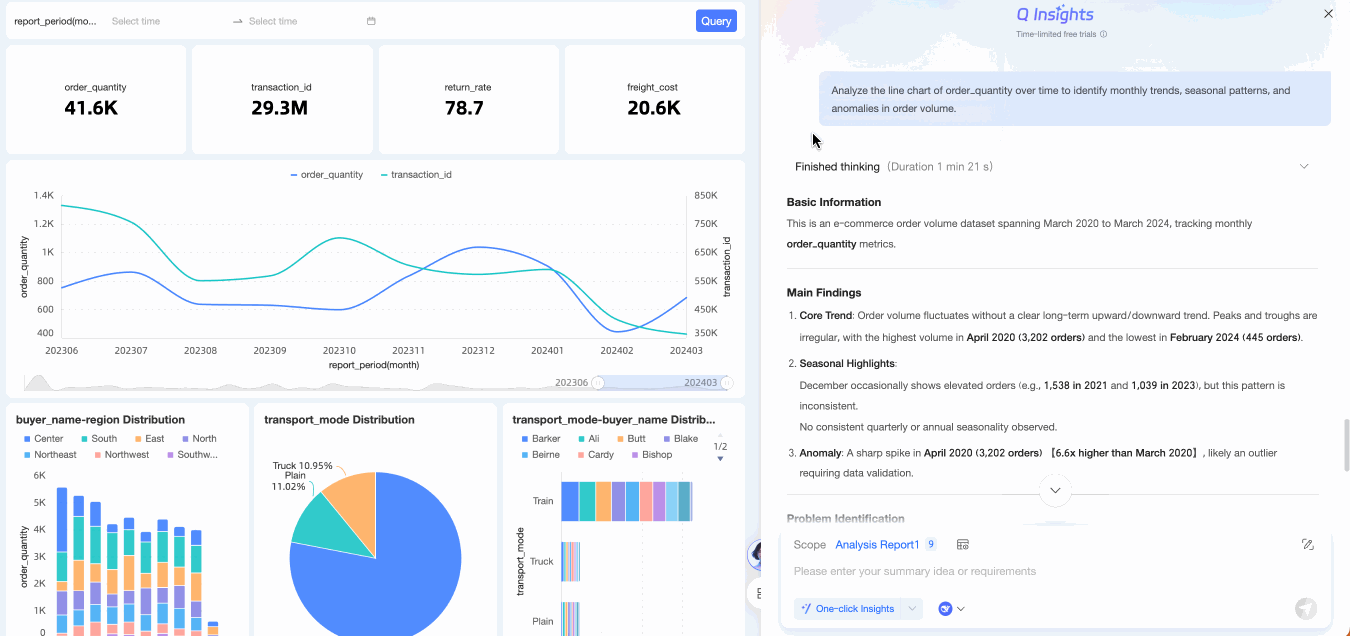Close the Q Insights panel
1350x636 pixels.
(1328, 14)
